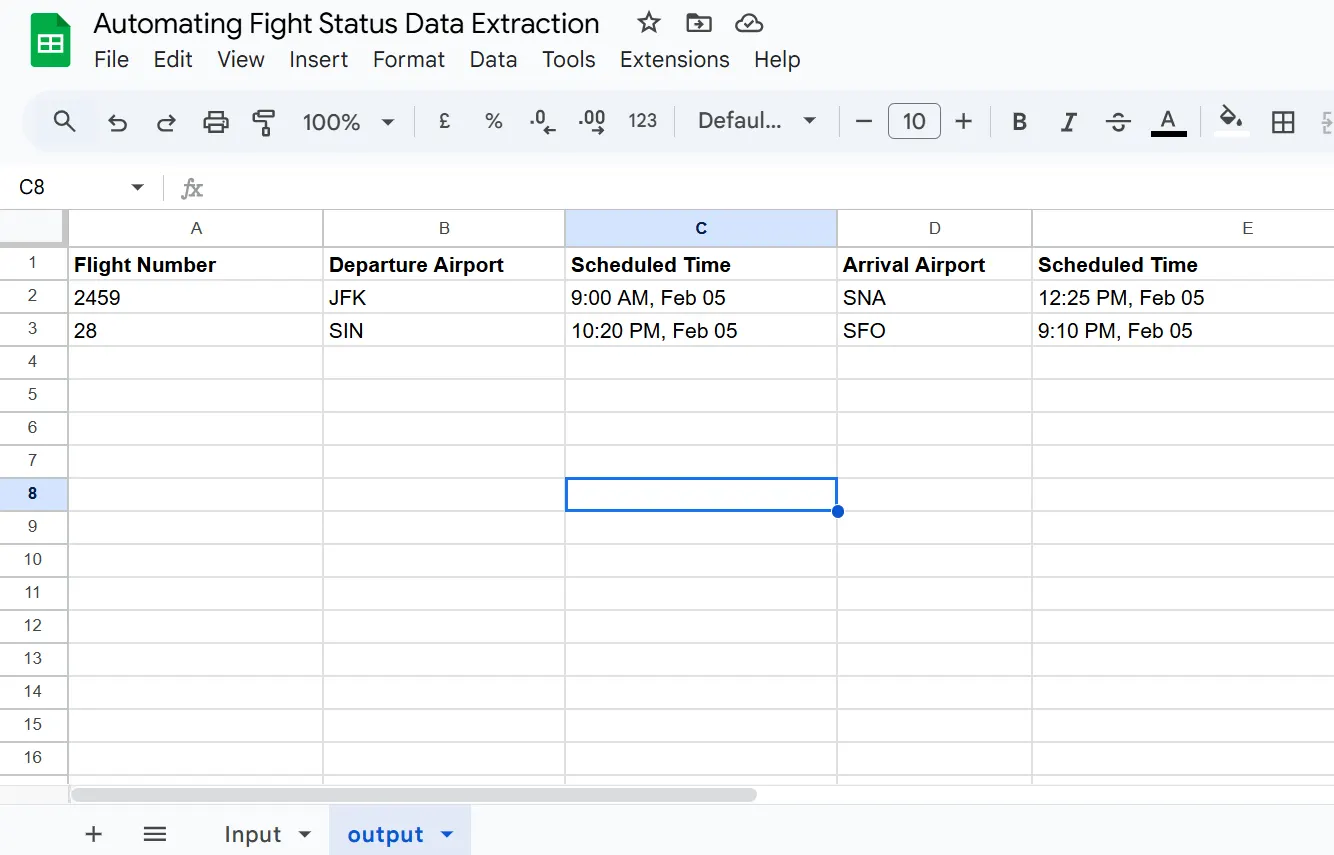Click into the formula bar

[x=770, y=187]
